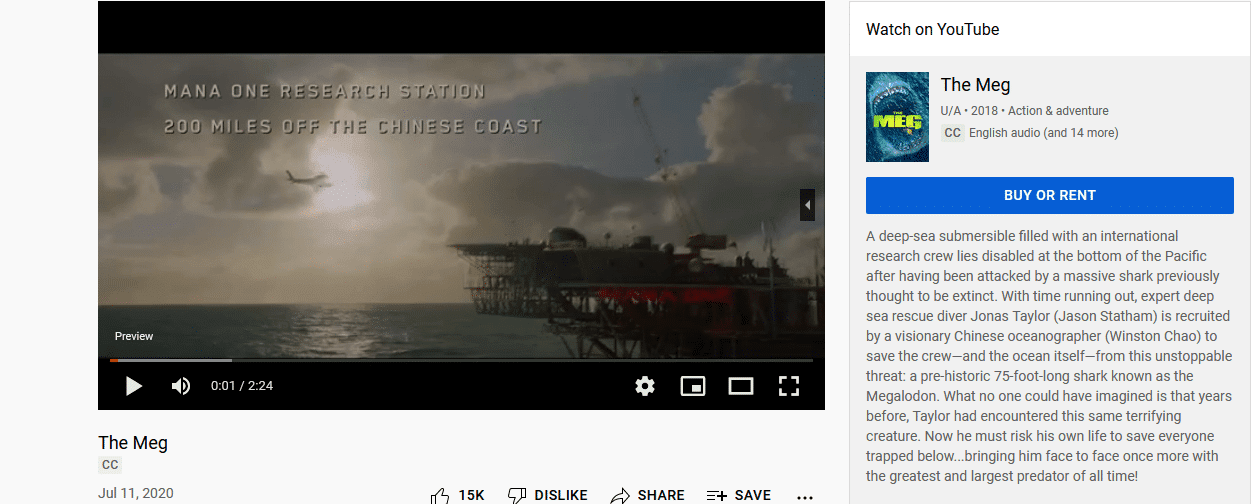Open The Meg movie poster thumbnail
1251x504 pixels.
[x=897, y=116]
